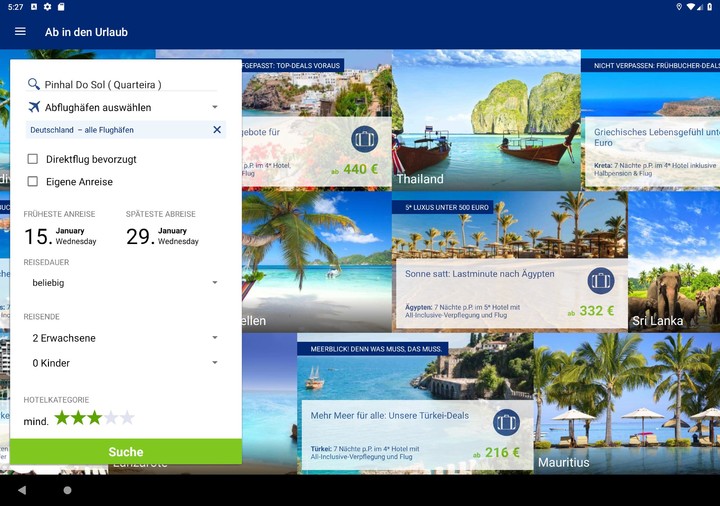This screenshot has height=506, width=720.
Task: Click the Ab in den Urlaub title
Action: pyautogui.click(x=86, y=32)
